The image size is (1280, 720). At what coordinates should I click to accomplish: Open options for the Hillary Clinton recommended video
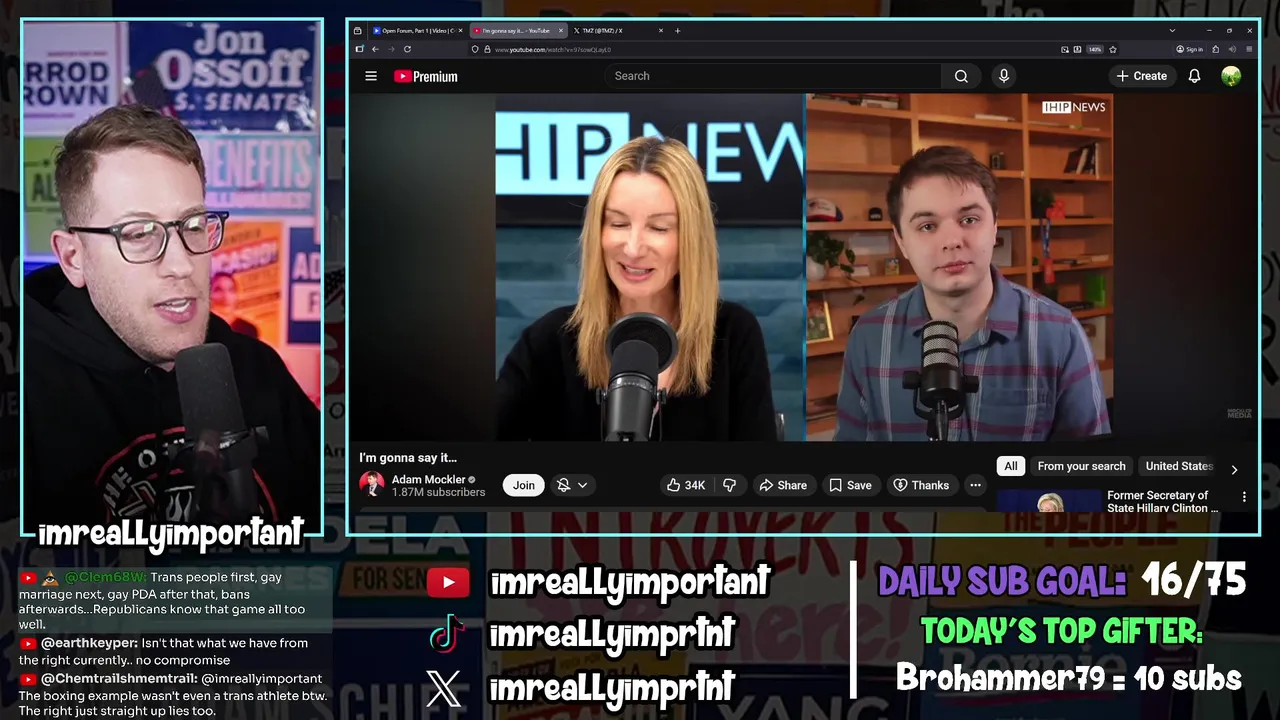pyautogui.click(x=1244, y=497)
